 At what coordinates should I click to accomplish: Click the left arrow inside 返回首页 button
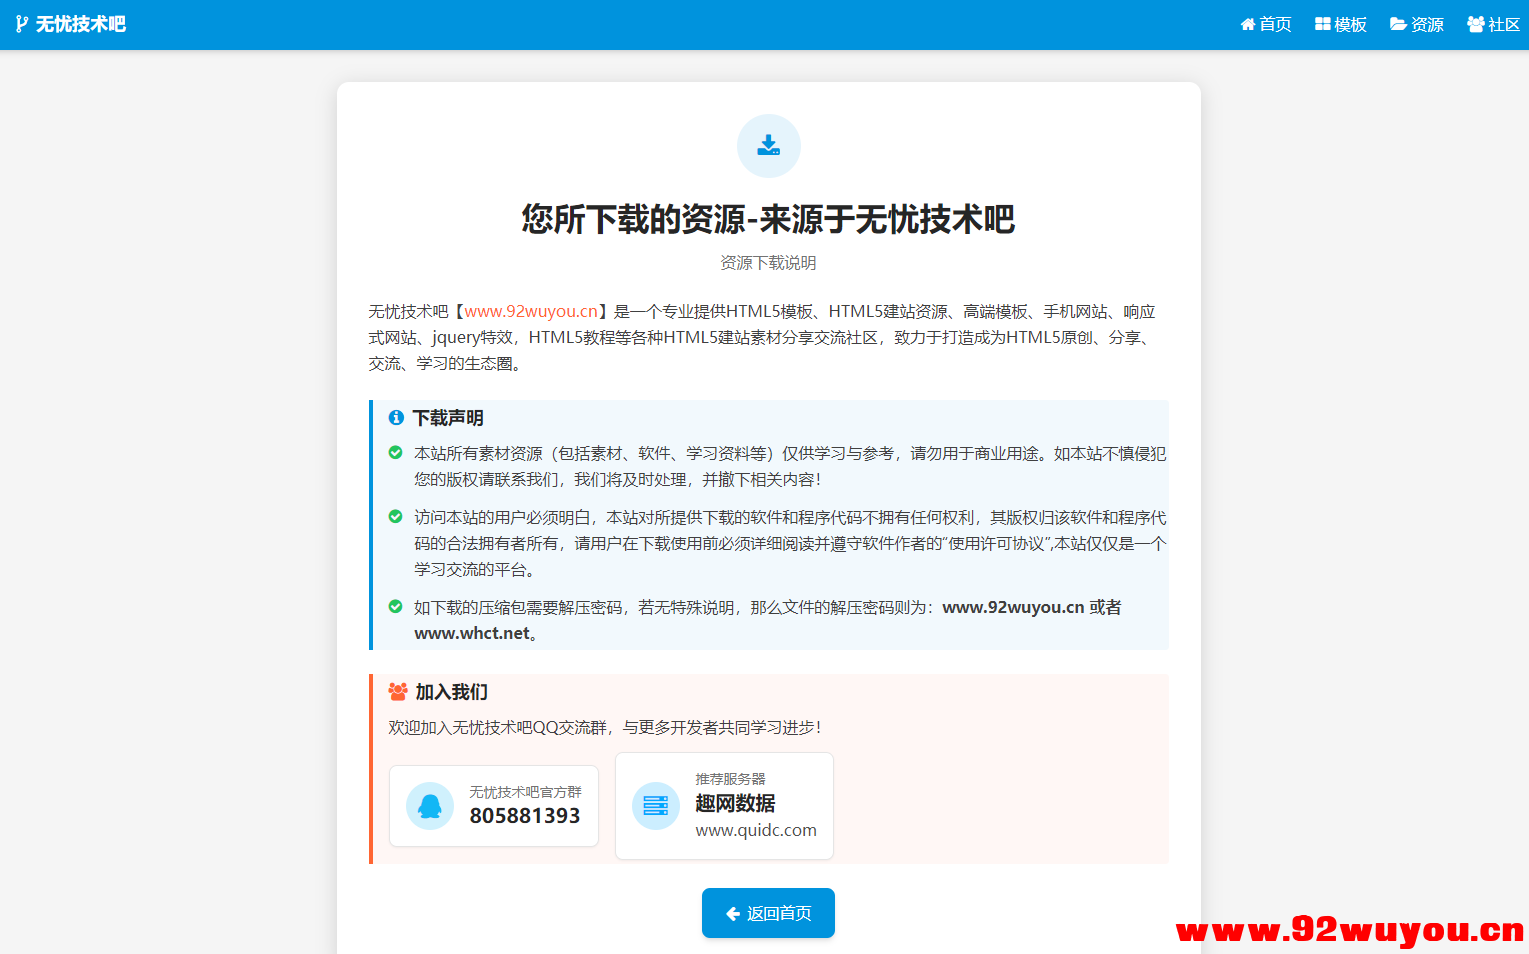tap(731, 912)
